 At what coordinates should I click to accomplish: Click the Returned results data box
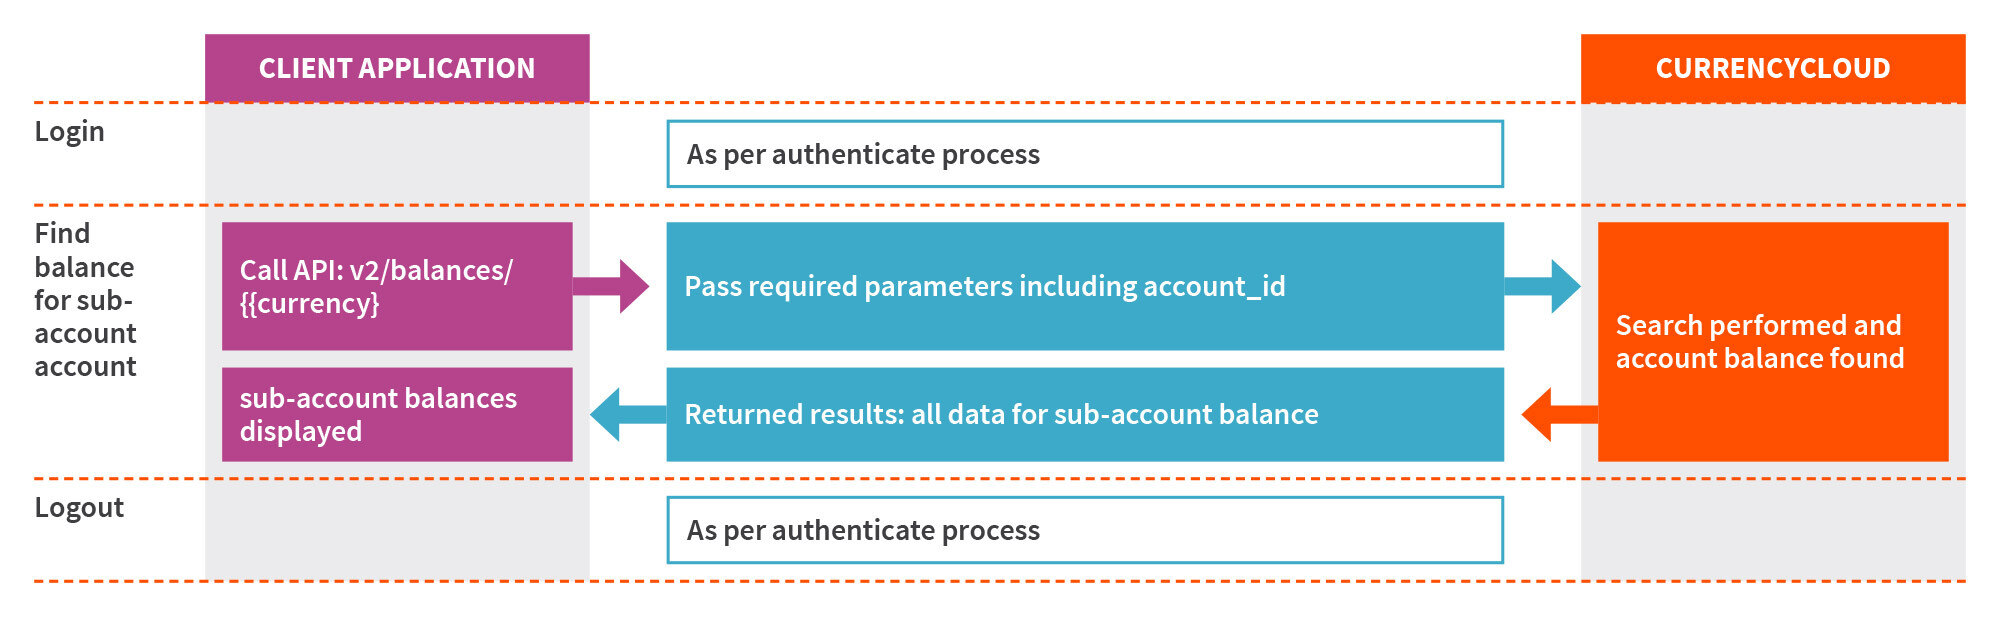1085,414
